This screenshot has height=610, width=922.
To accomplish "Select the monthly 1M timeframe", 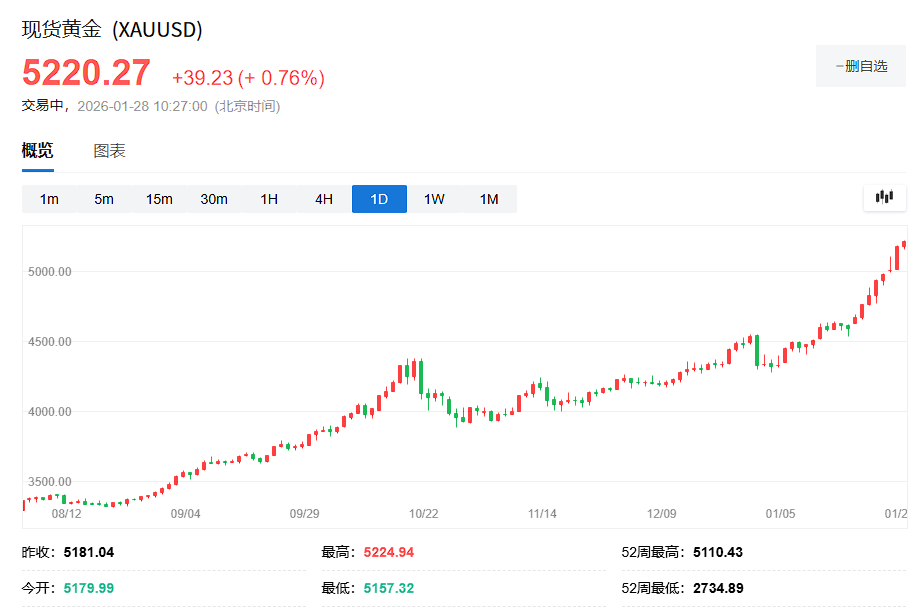I will pos(489,199).
